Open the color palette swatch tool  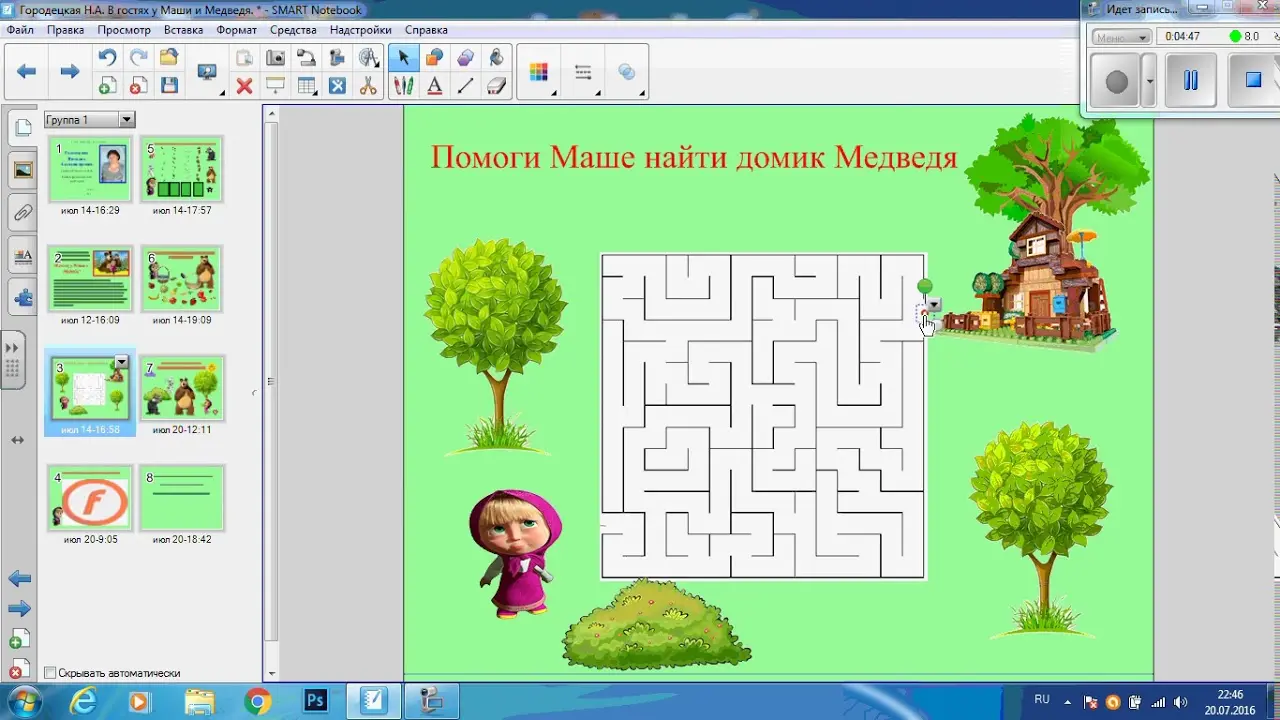pyautogui.click(x=539, y=72)
